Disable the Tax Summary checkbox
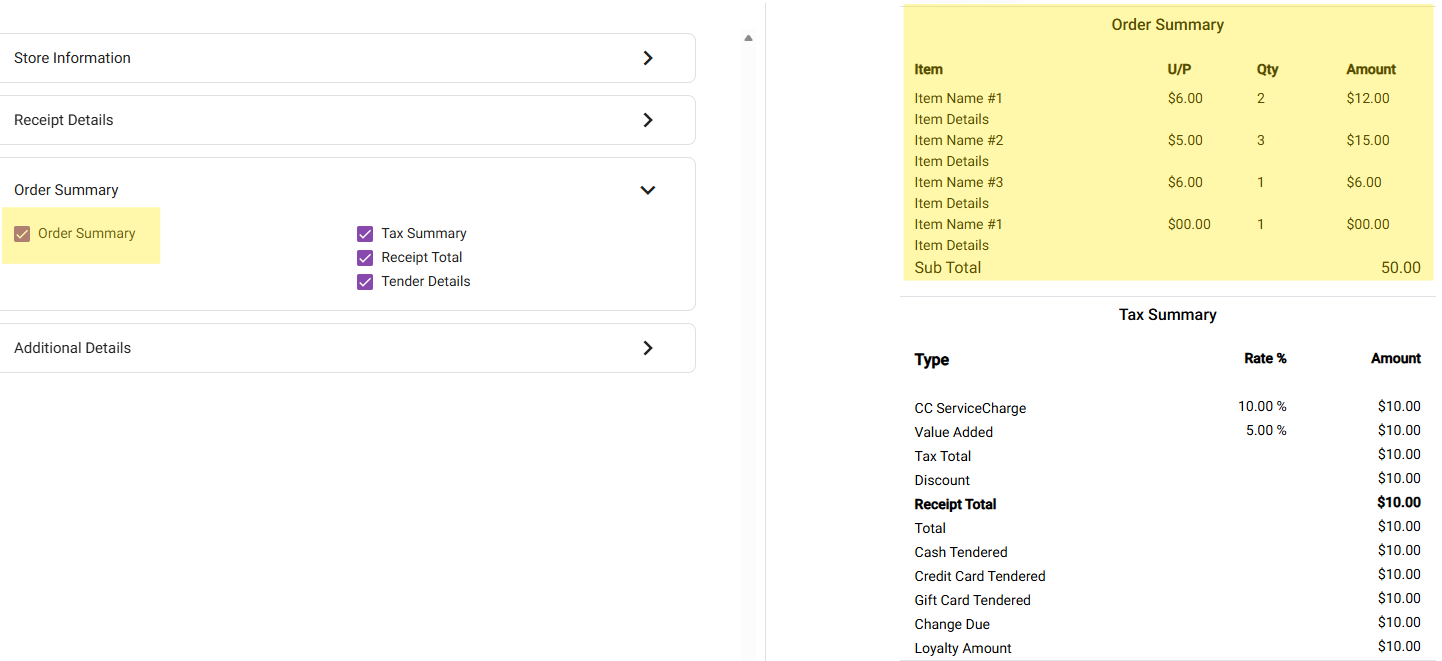 coord(365,234)
